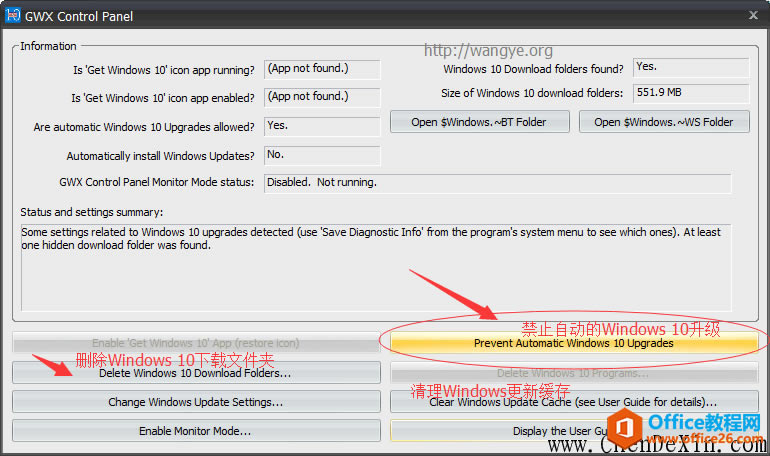Click the 'icon app running?' status field

coord(322,69)
